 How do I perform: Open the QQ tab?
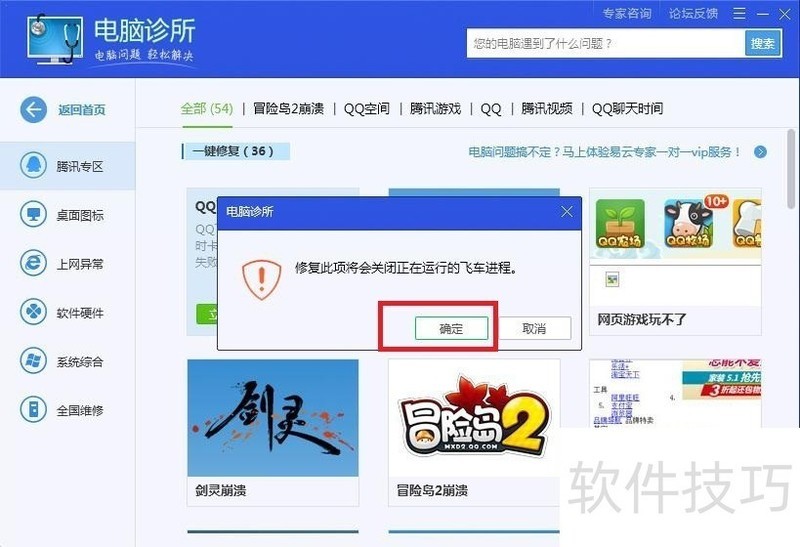(491, 109)
